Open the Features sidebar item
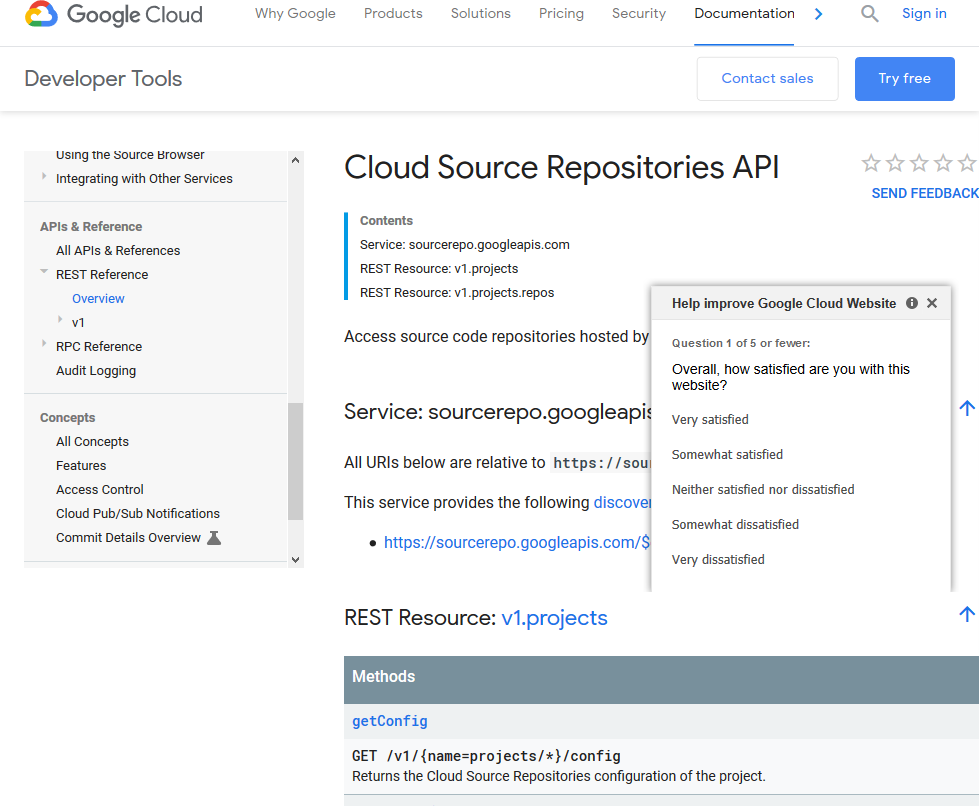 coord(81,466)
